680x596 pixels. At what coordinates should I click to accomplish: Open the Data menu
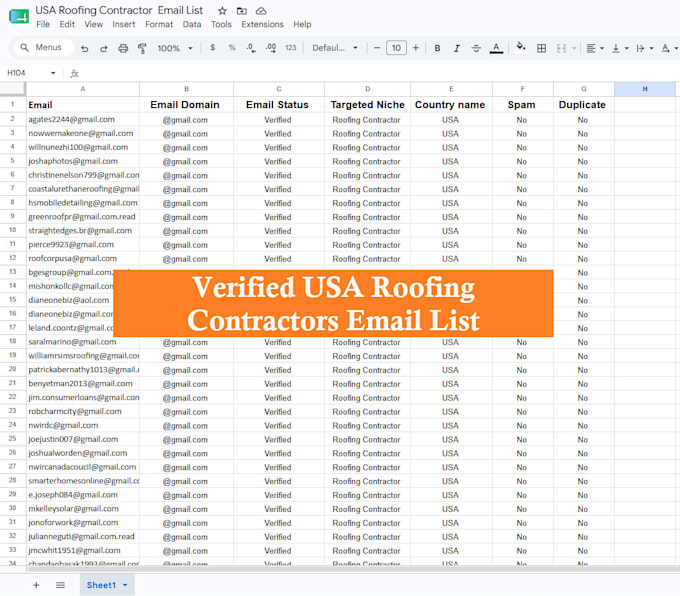point(192,24)
